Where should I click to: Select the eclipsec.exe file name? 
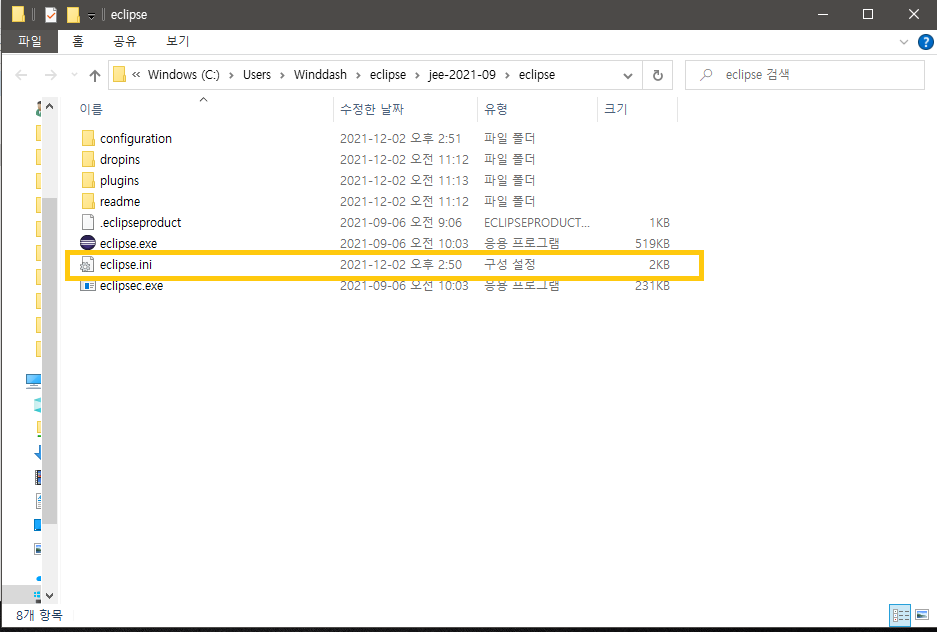tap(131, 286)
